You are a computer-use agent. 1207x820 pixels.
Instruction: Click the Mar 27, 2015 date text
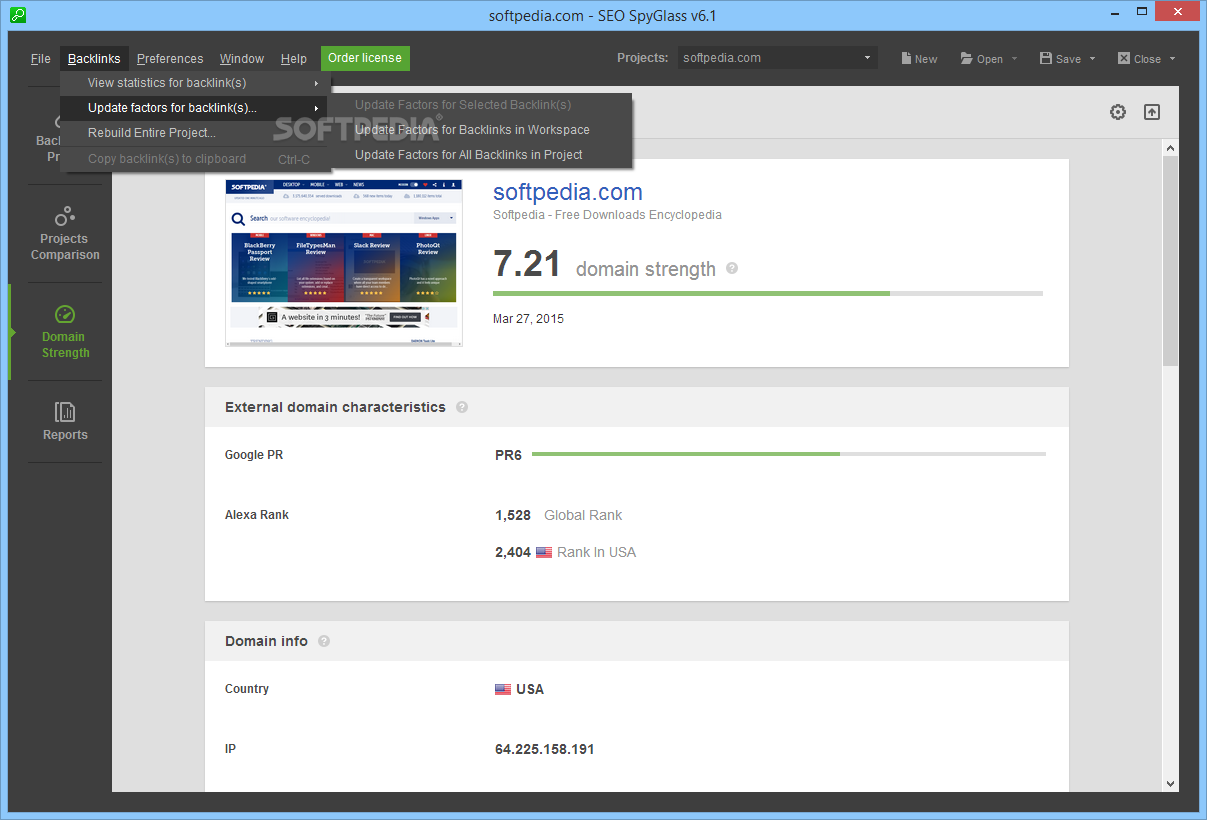(528, 319)
